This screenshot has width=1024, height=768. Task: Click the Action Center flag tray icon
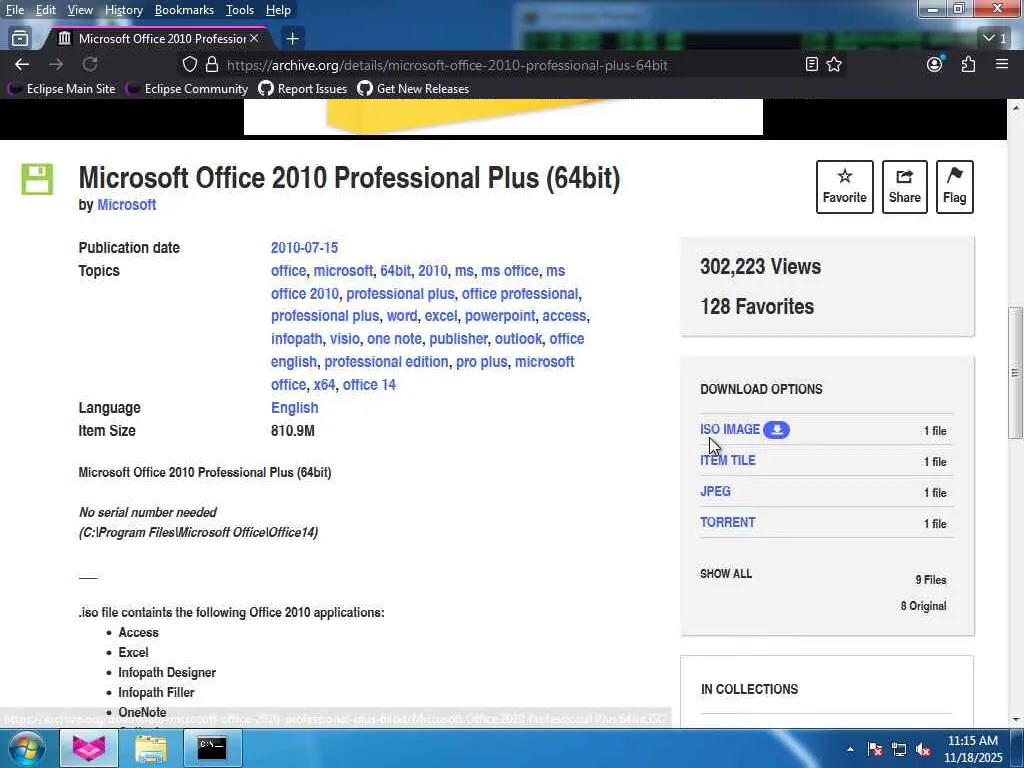click(x=874, y=749)
